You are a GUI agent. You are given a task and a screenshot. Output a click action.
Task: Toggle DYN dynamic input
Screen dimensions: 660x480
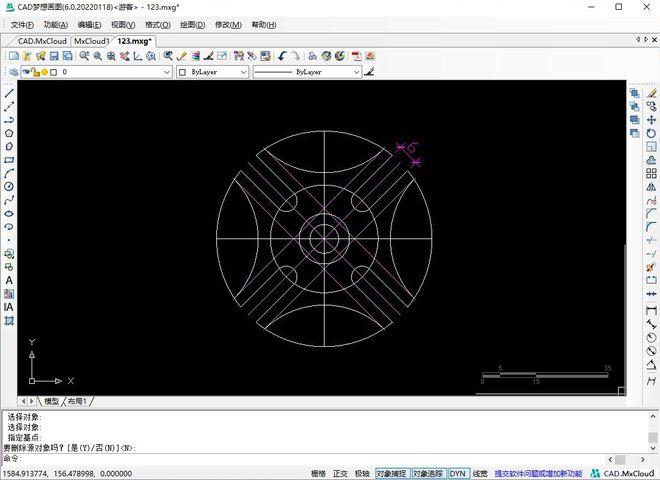coord(457,473)
